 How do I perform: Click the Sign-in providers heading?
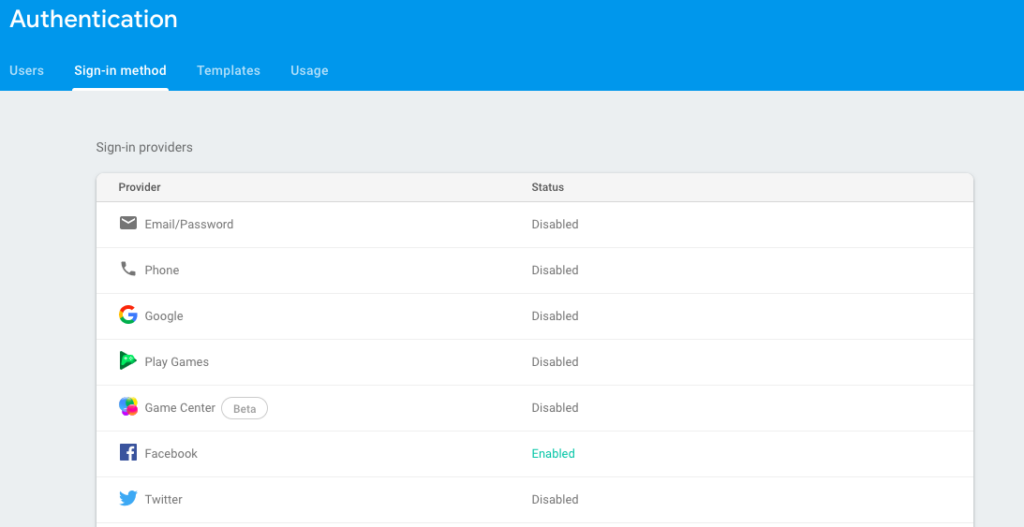coord(144,148)
